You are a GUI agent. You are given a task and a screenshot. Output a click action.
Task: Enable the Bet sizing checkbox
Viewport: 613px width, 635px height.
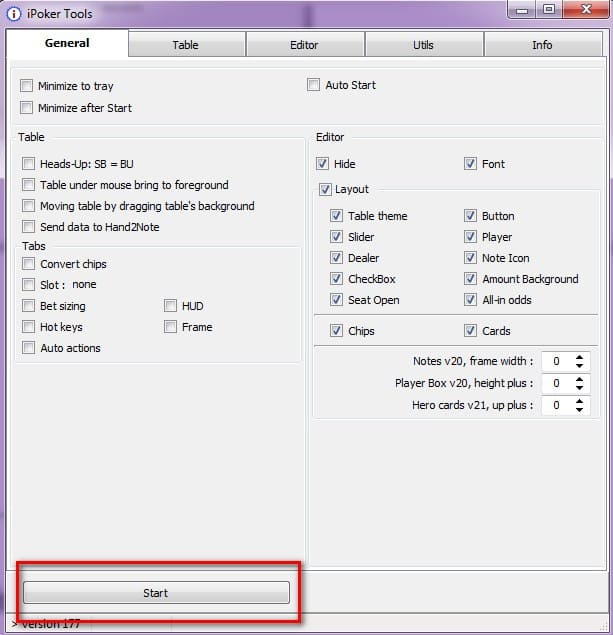click(28, 306)
